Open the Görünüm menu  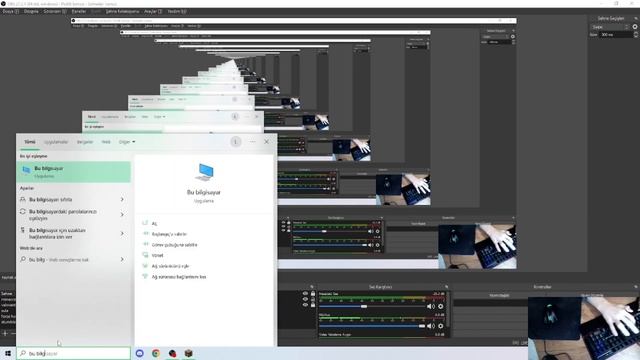point(55,11)
